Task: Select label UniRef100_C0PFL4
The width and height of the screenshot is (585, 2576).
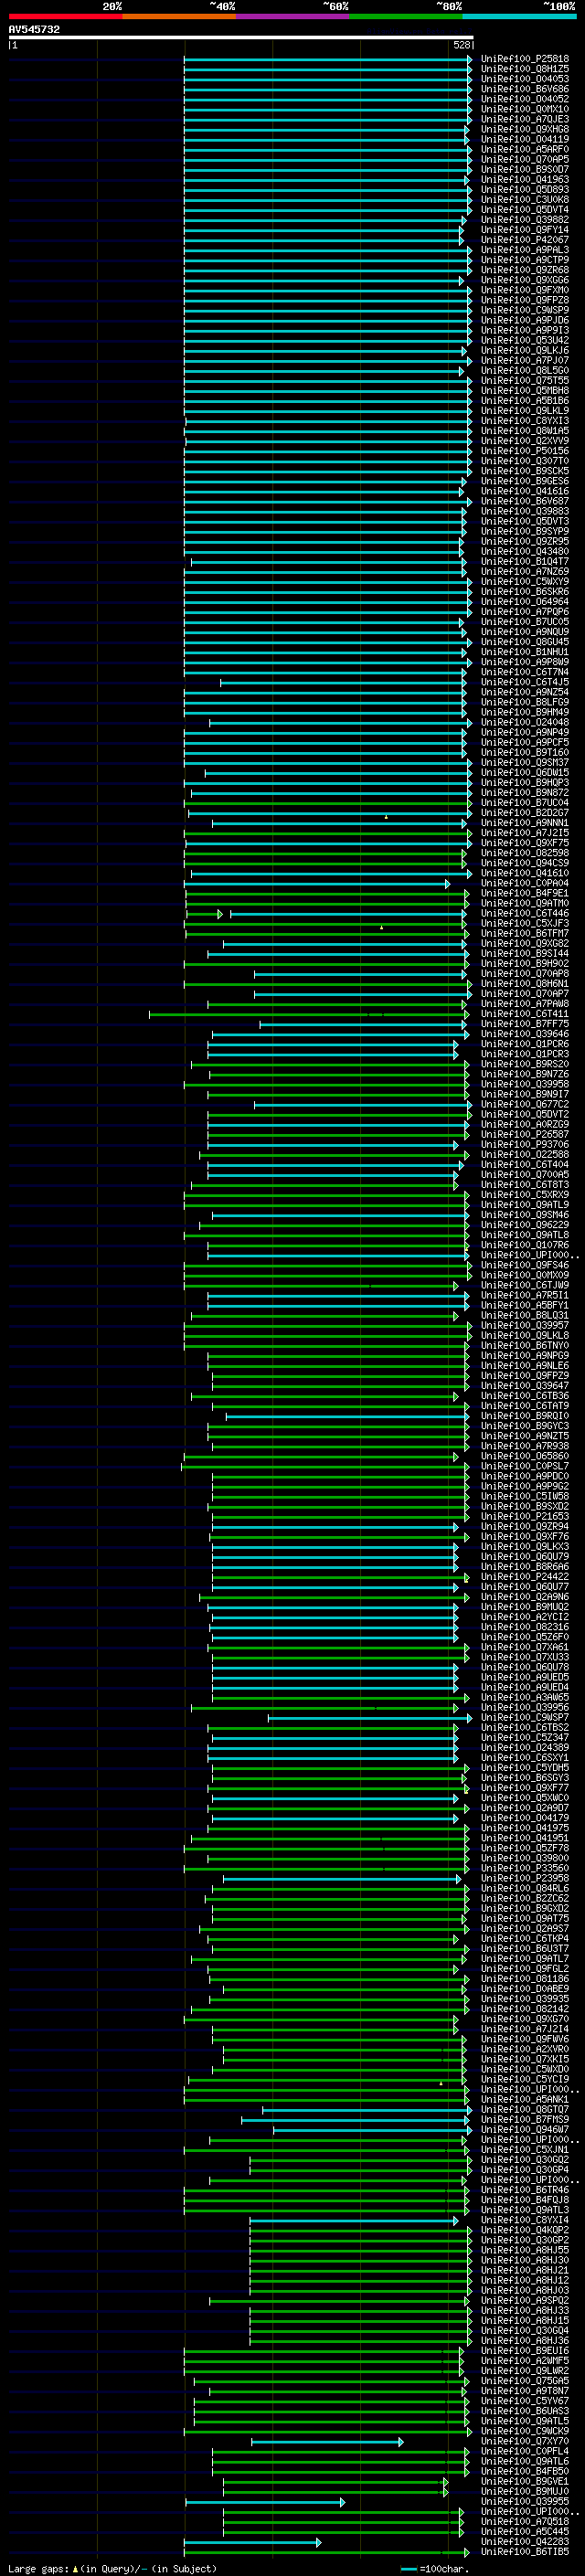Action: pyautogui.click(x=525, y=2451)
